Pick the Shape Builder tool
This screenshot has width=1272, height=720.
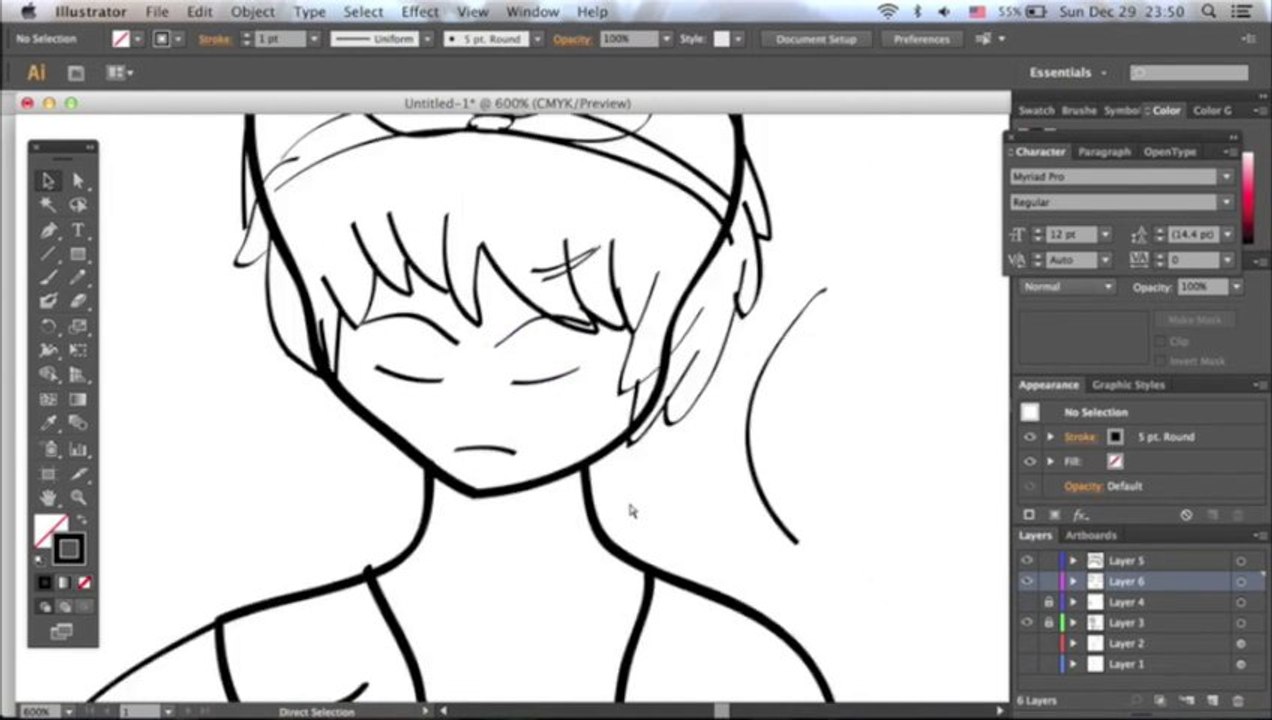point(47,374)
